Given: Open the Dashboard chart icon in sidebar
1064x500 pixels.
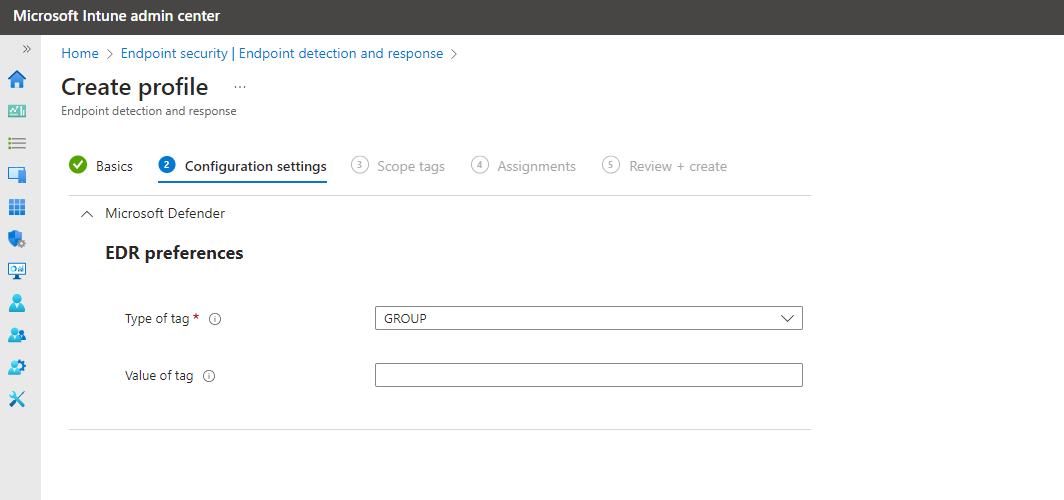Looking at the screenshot, I should point(17,111).
